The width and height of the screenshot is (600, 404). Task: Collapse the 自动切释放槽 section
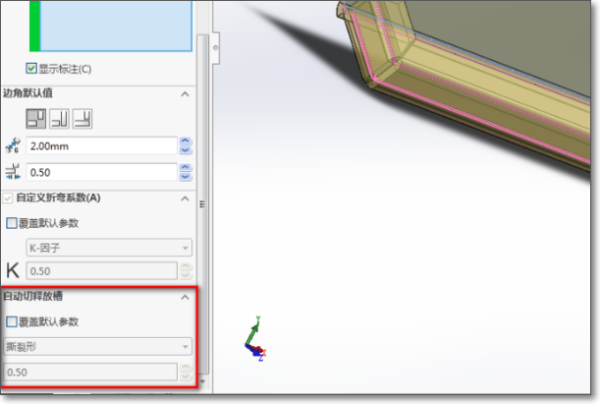(185, 297)
